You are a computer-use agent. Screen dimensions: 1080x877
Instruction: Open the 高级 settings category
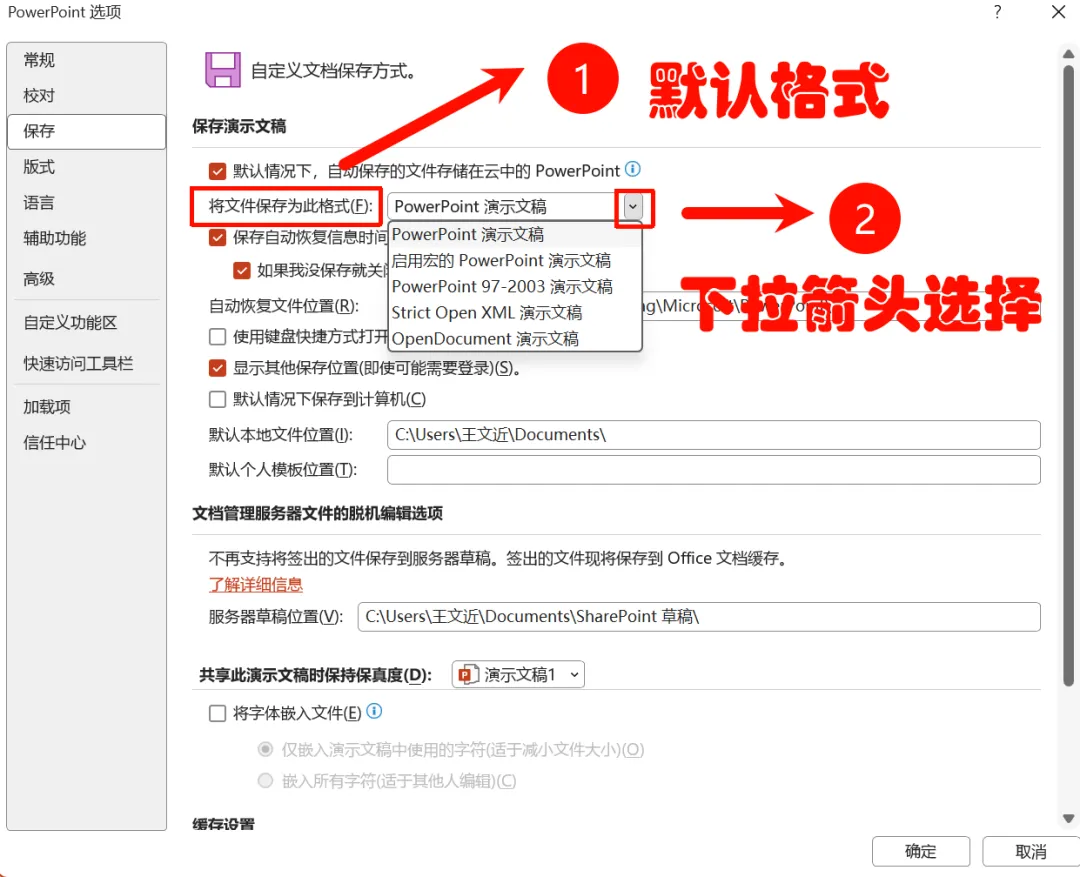[x=86, y=279]
